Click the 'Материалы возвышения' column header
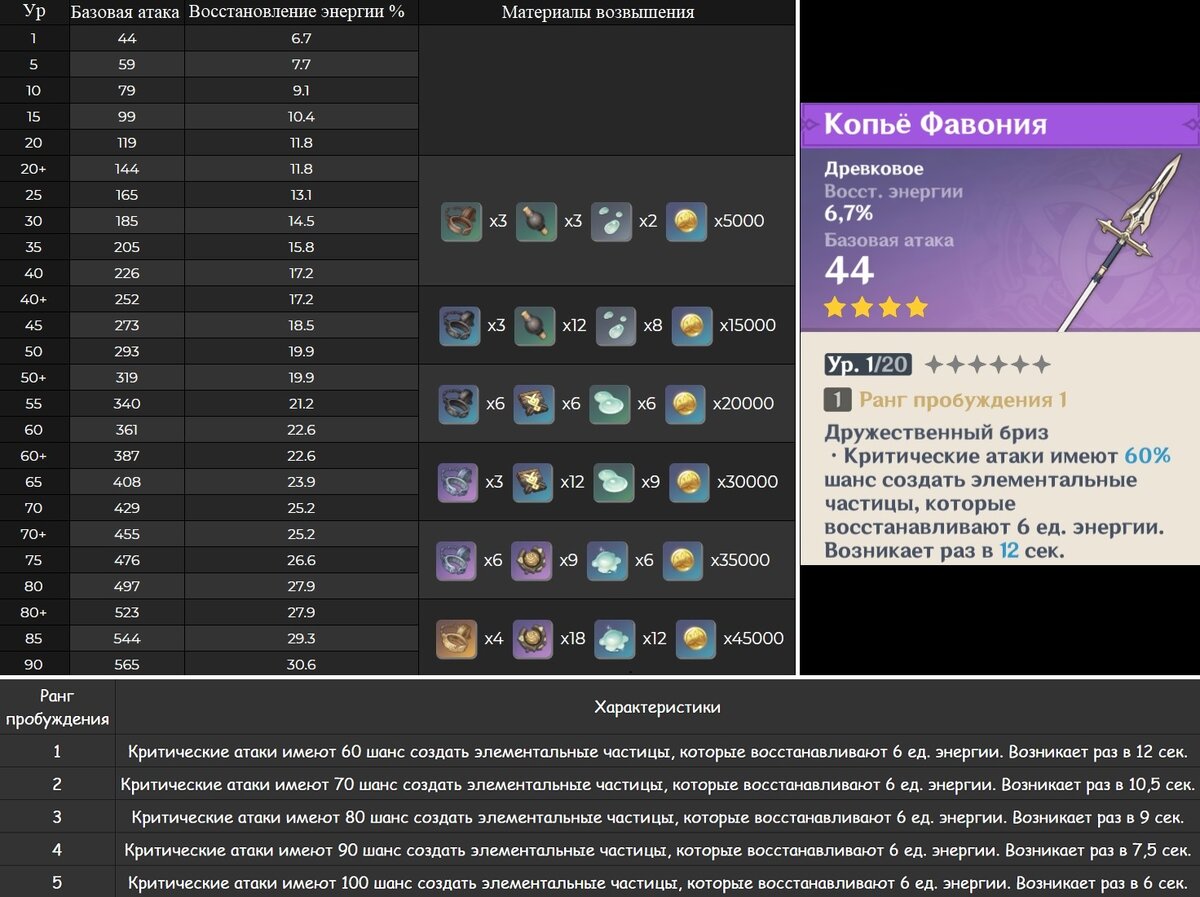 (x=598, y=13)
